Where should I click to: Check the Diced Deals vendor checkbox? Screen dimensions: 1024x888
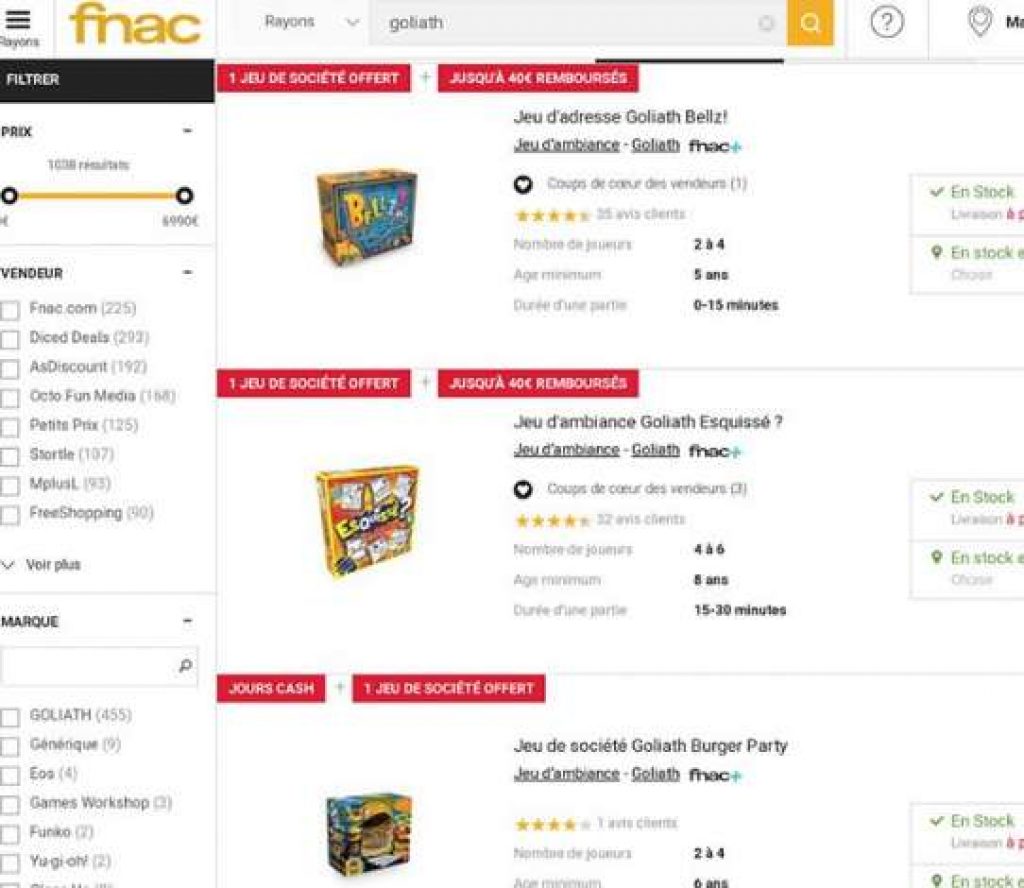click(10, 339)
